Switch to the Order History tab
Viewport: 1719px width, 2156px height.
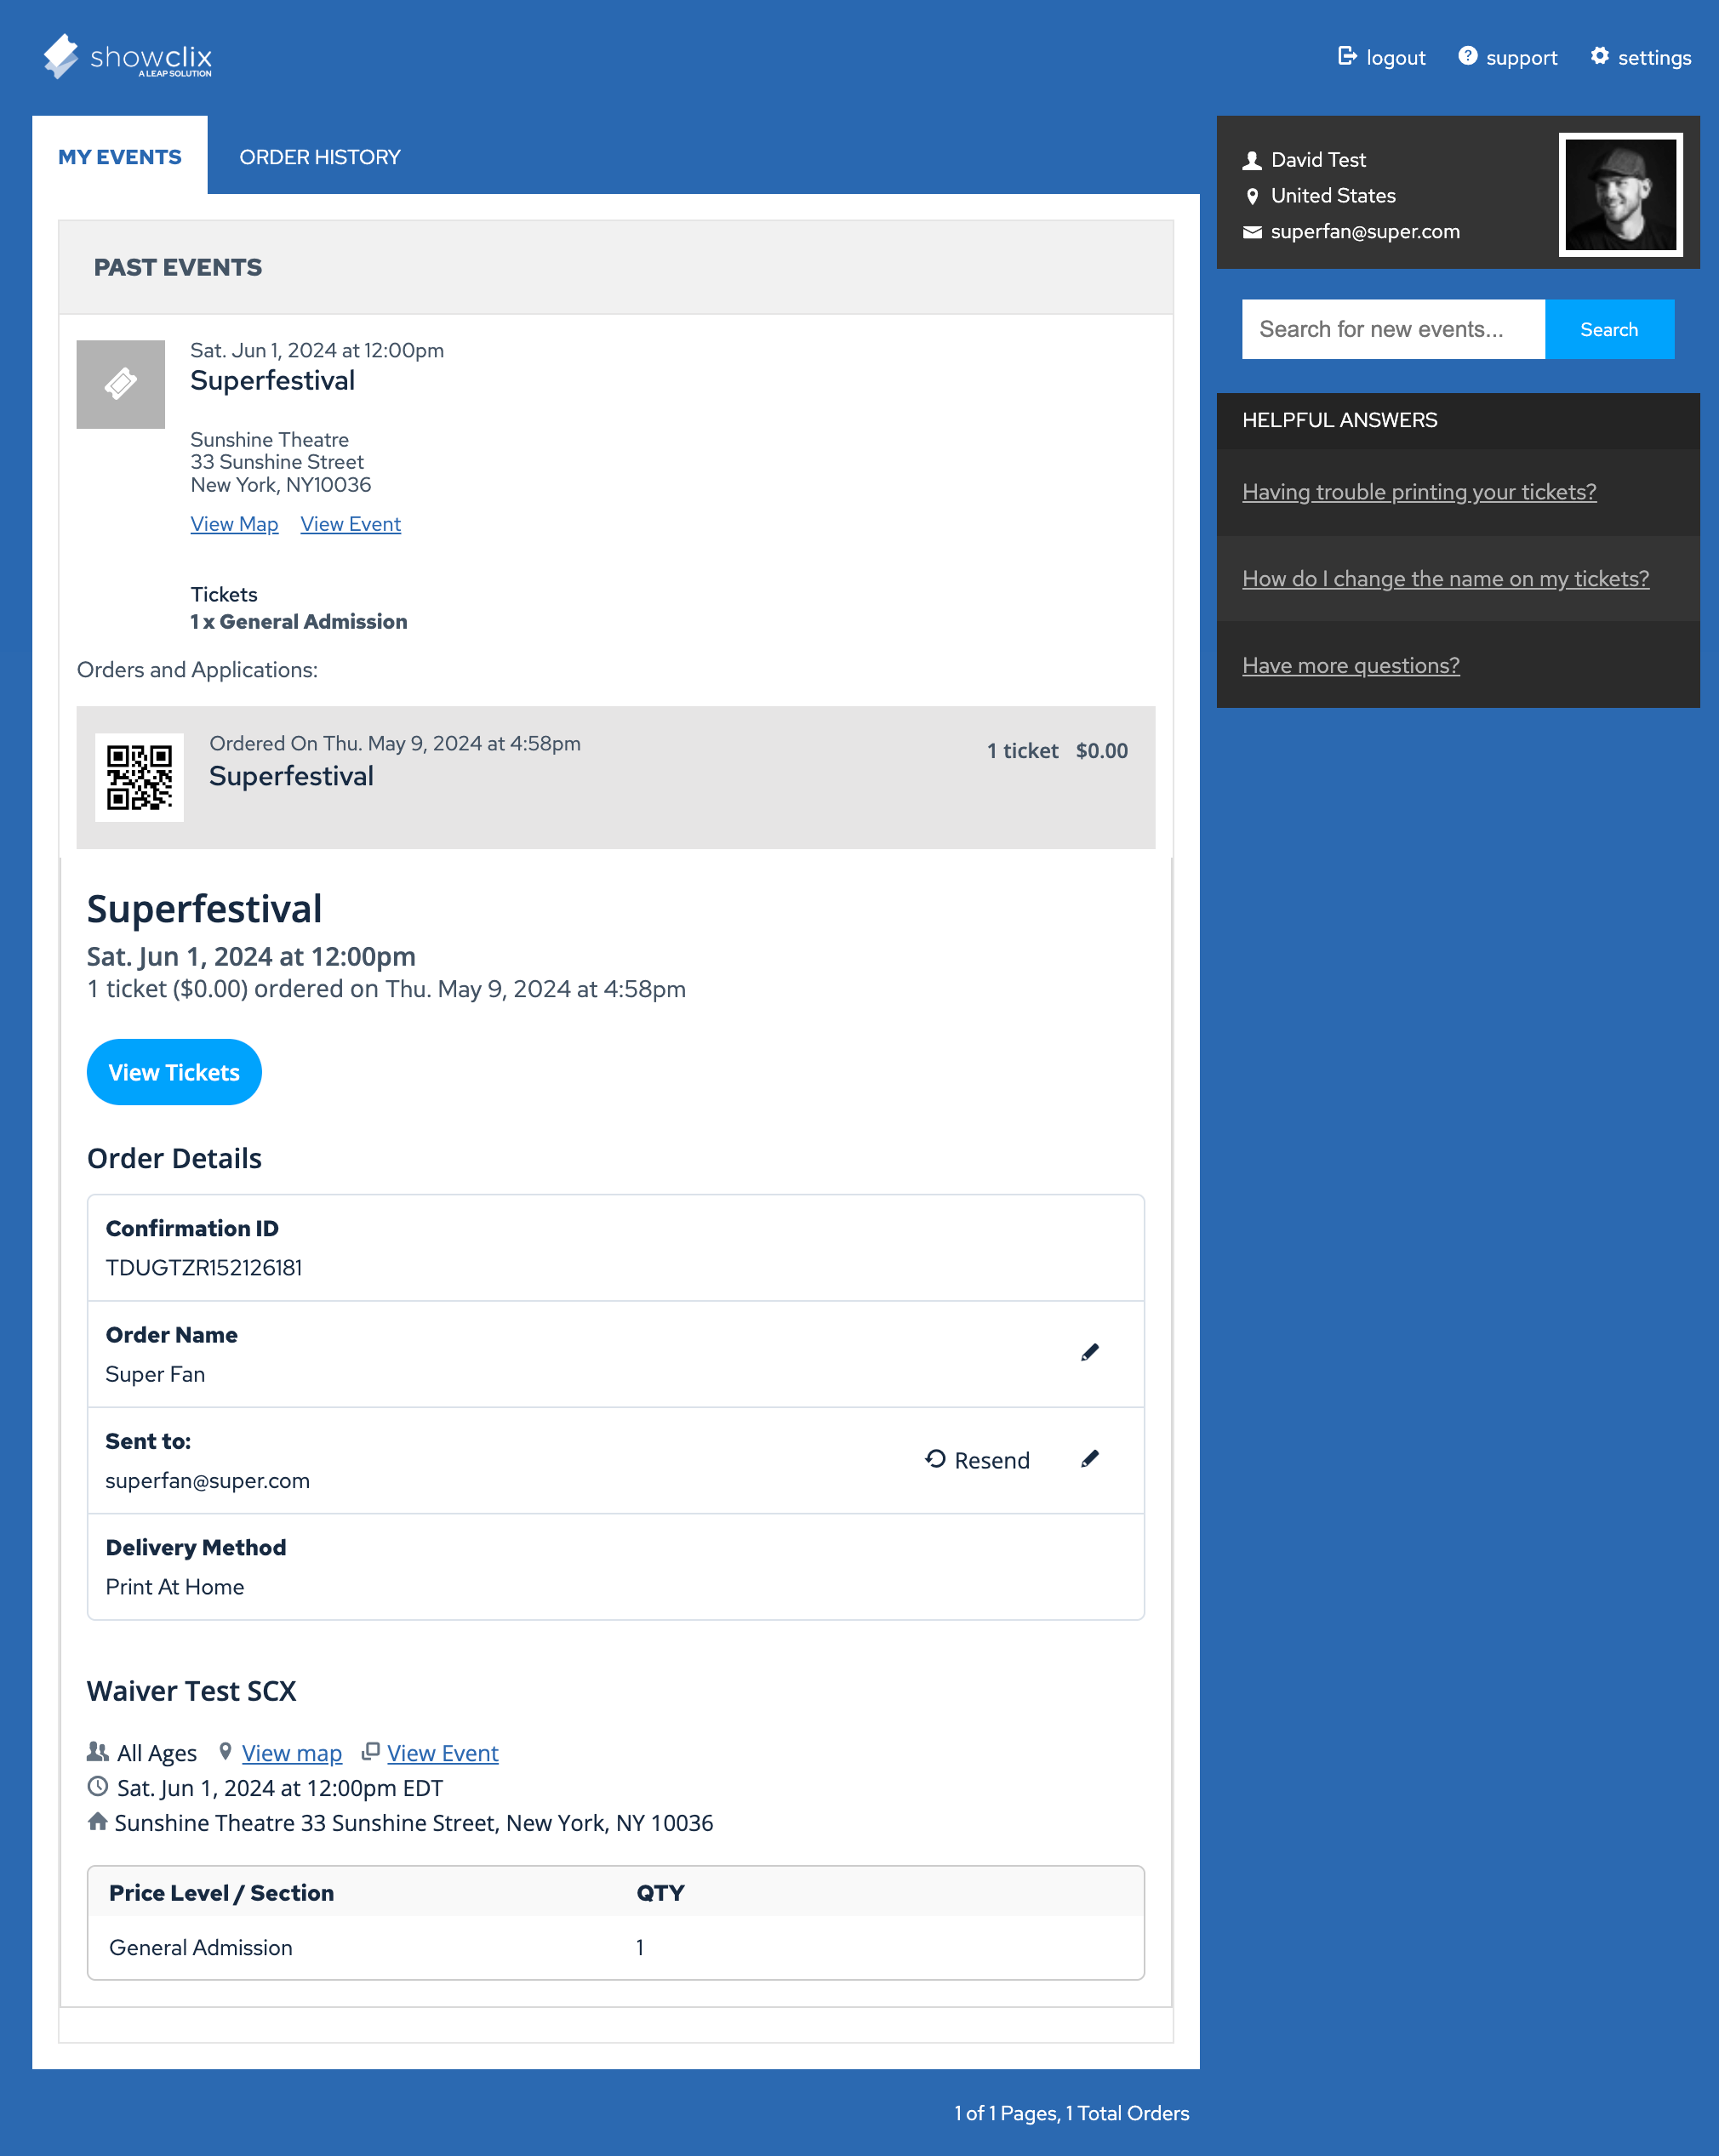tap(319, 157)
